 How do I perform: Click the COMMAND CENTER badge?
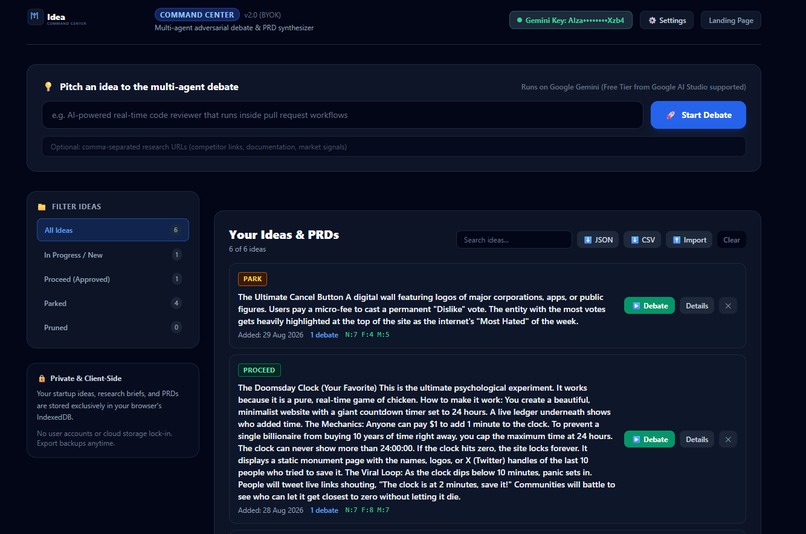click(x=197, y=15)
